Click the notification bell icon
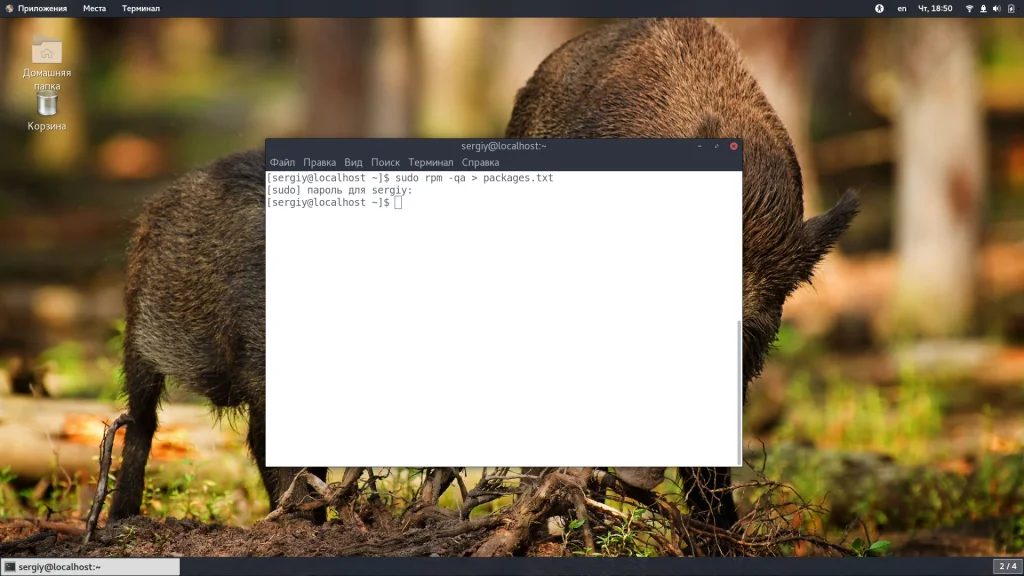The image size is (1024, 576). click(983, 8)
